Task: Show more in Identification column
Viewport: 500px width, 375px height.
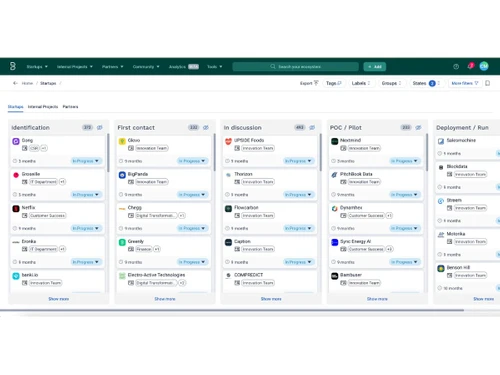Action: point(59,299)
